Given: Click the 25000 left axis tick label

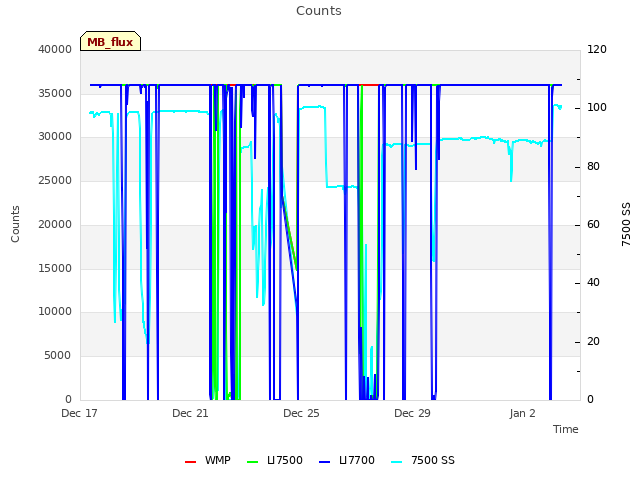Looking at the screenshot, I should (55, 180).
